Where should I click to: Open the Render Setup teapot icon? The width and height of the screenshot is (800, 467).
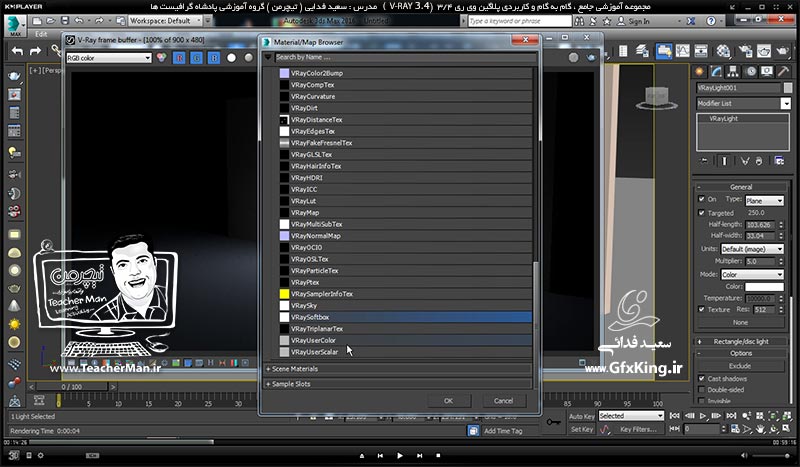[745, 51]
